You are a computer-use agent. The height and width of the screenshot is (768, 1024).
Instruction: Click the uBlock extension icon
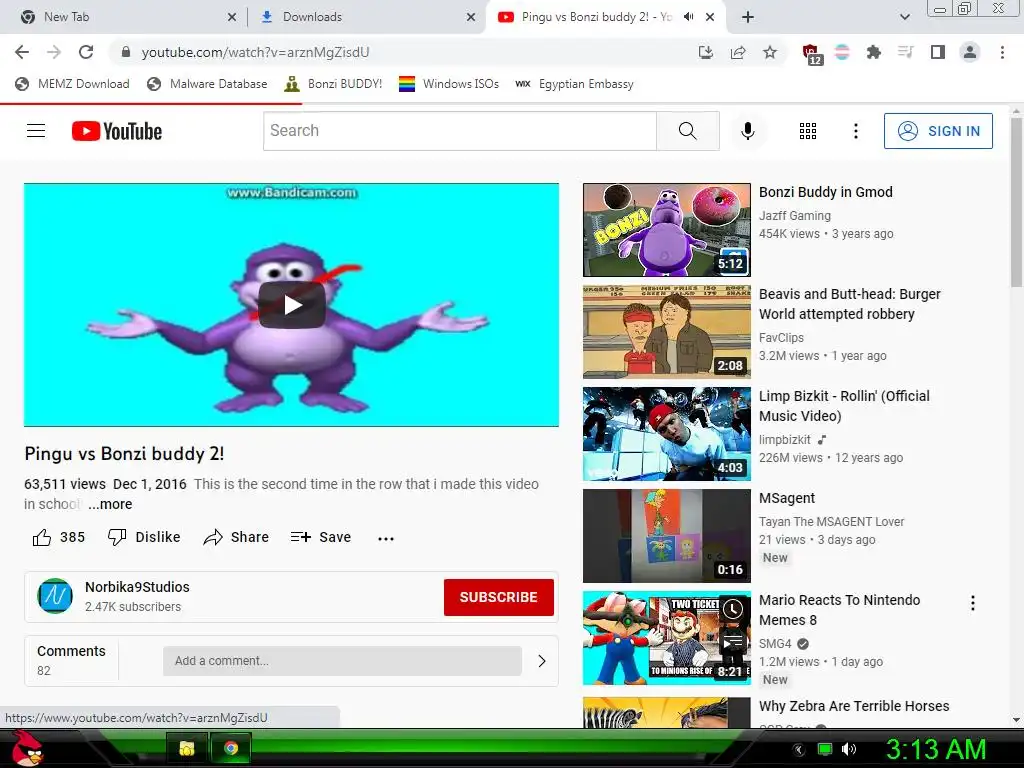click(x=811, y=54)
